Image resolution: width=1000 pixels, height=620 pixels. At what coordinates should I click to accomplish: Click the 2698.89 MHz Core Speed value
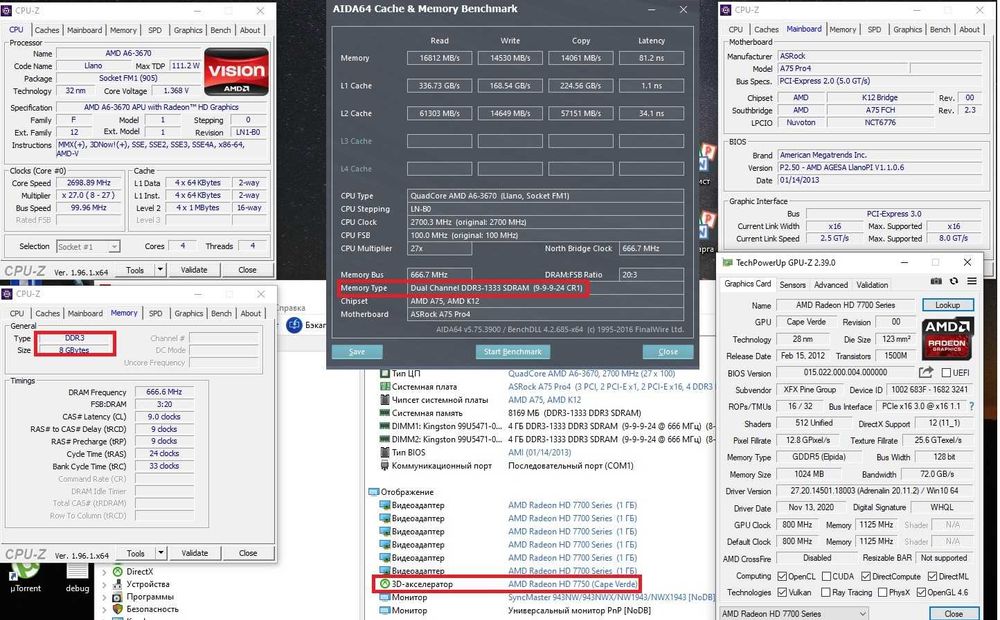tap(89, 182)
